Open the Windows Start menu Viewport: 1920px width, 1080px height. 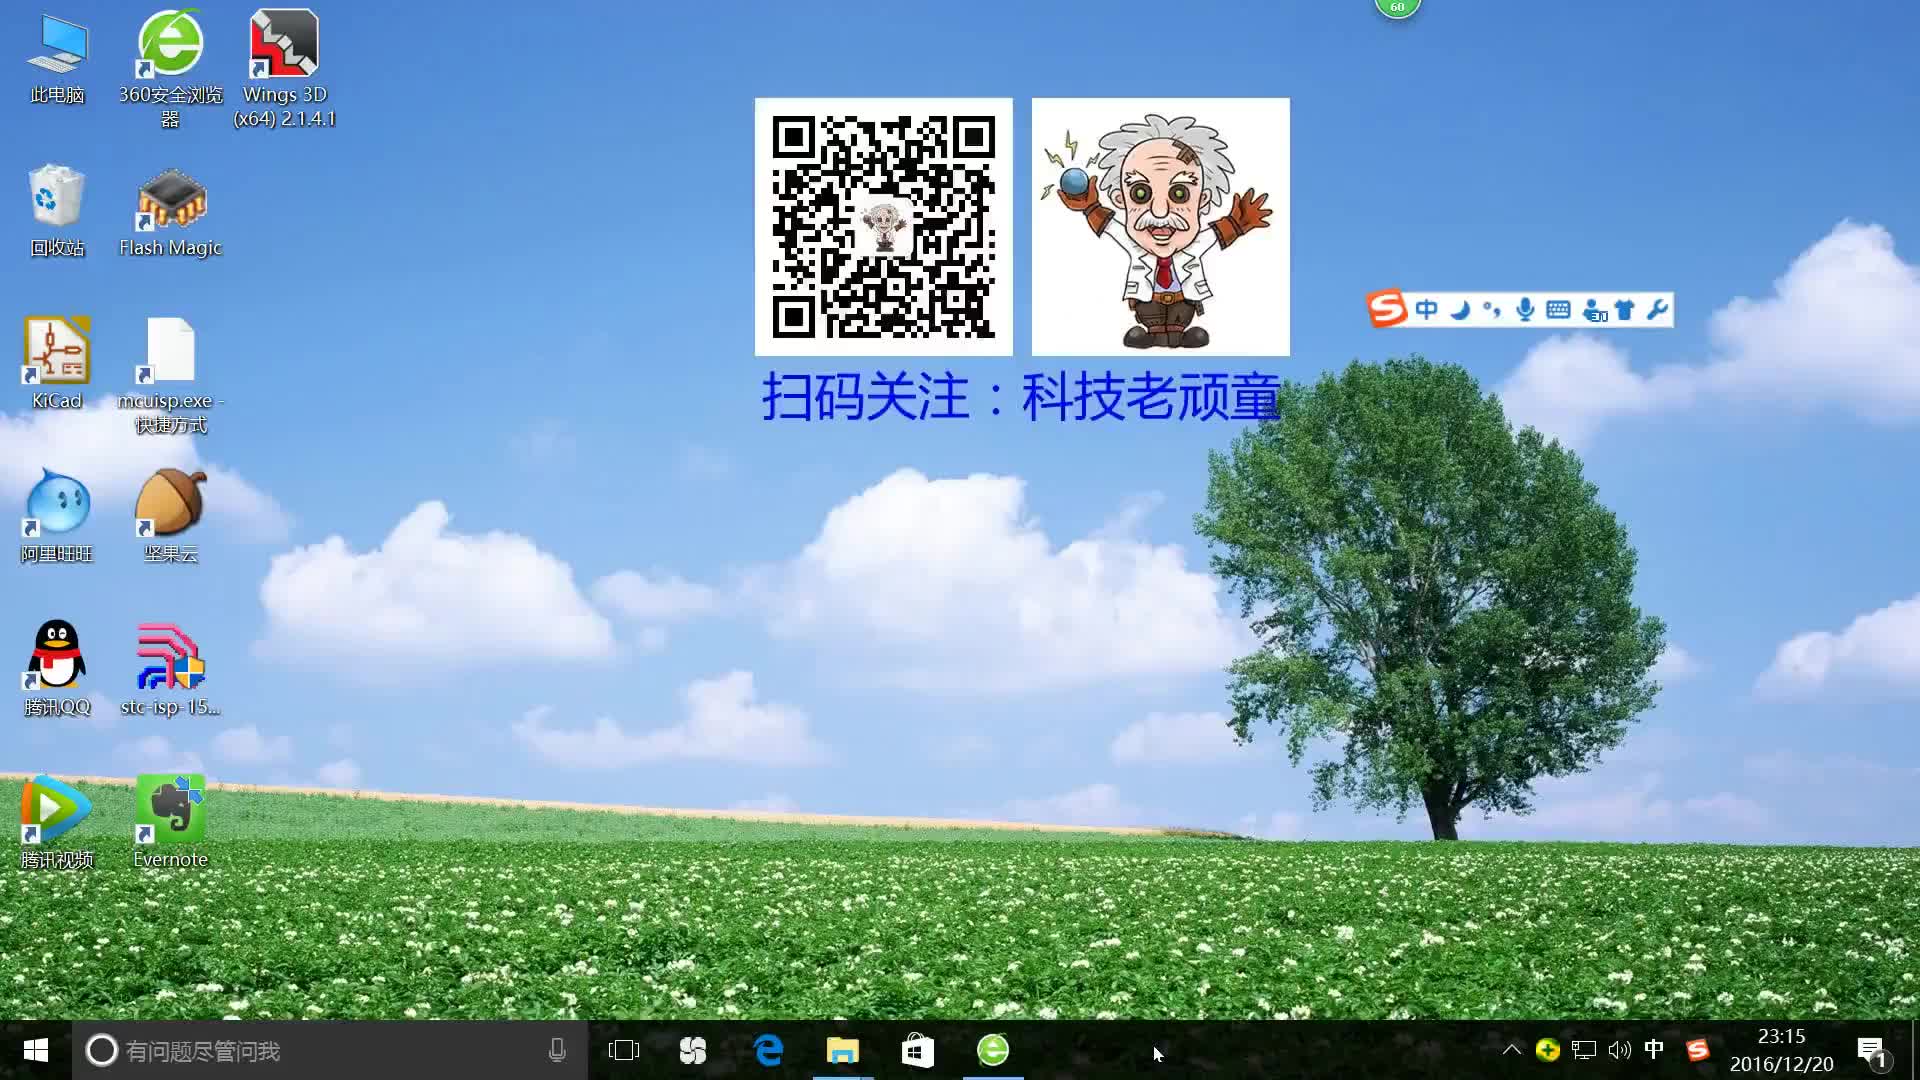click(x=36, y=1050)
